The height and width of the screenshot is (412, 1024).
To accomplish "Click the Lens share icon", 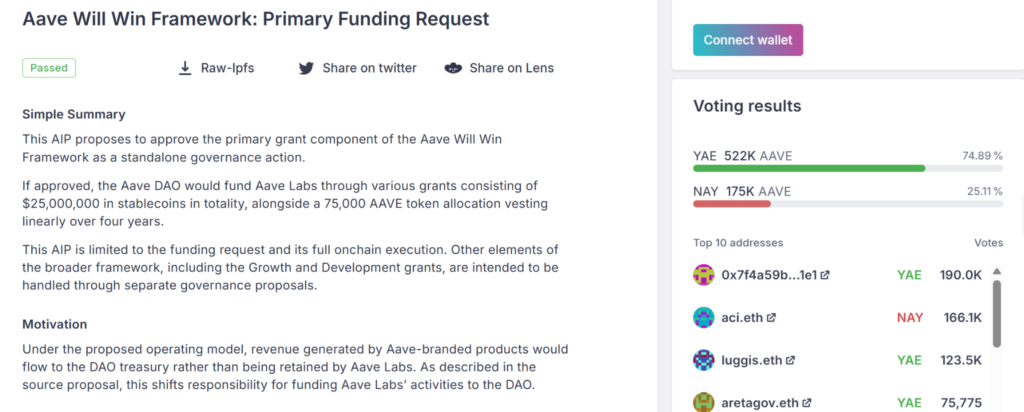I will coord(454,68).
